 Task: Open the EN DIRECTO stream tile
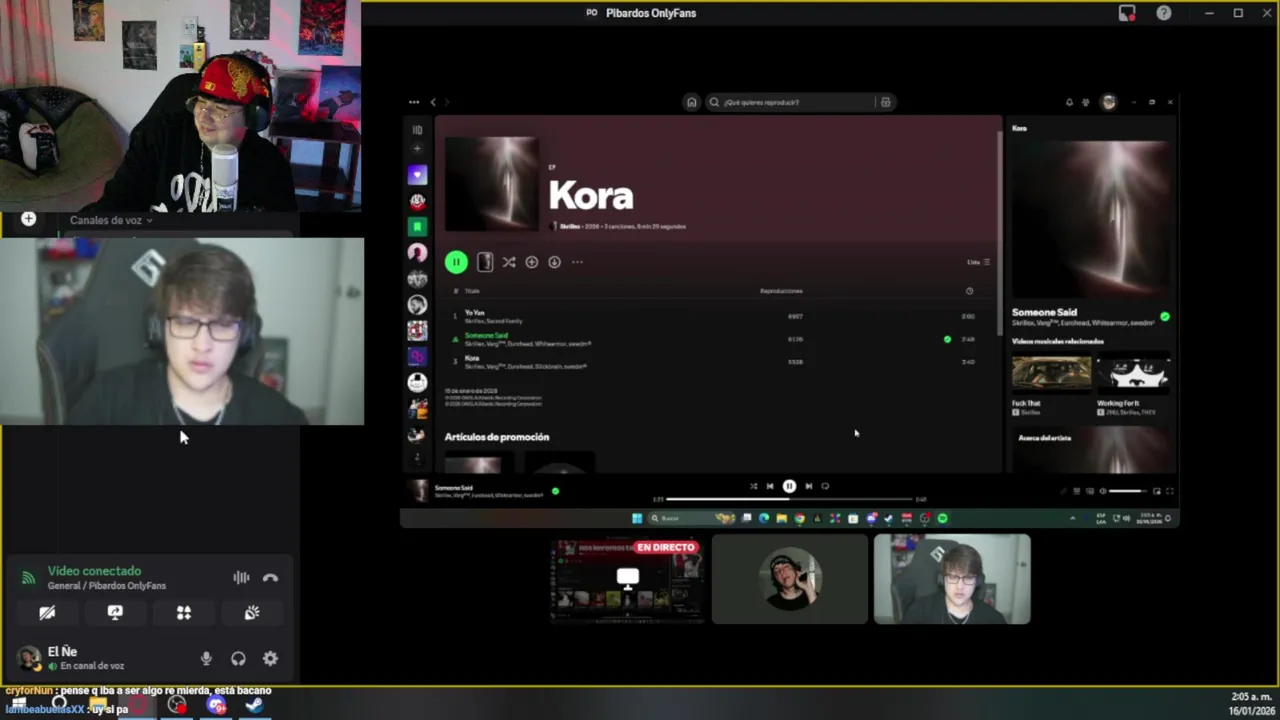[x=627, y=579]
